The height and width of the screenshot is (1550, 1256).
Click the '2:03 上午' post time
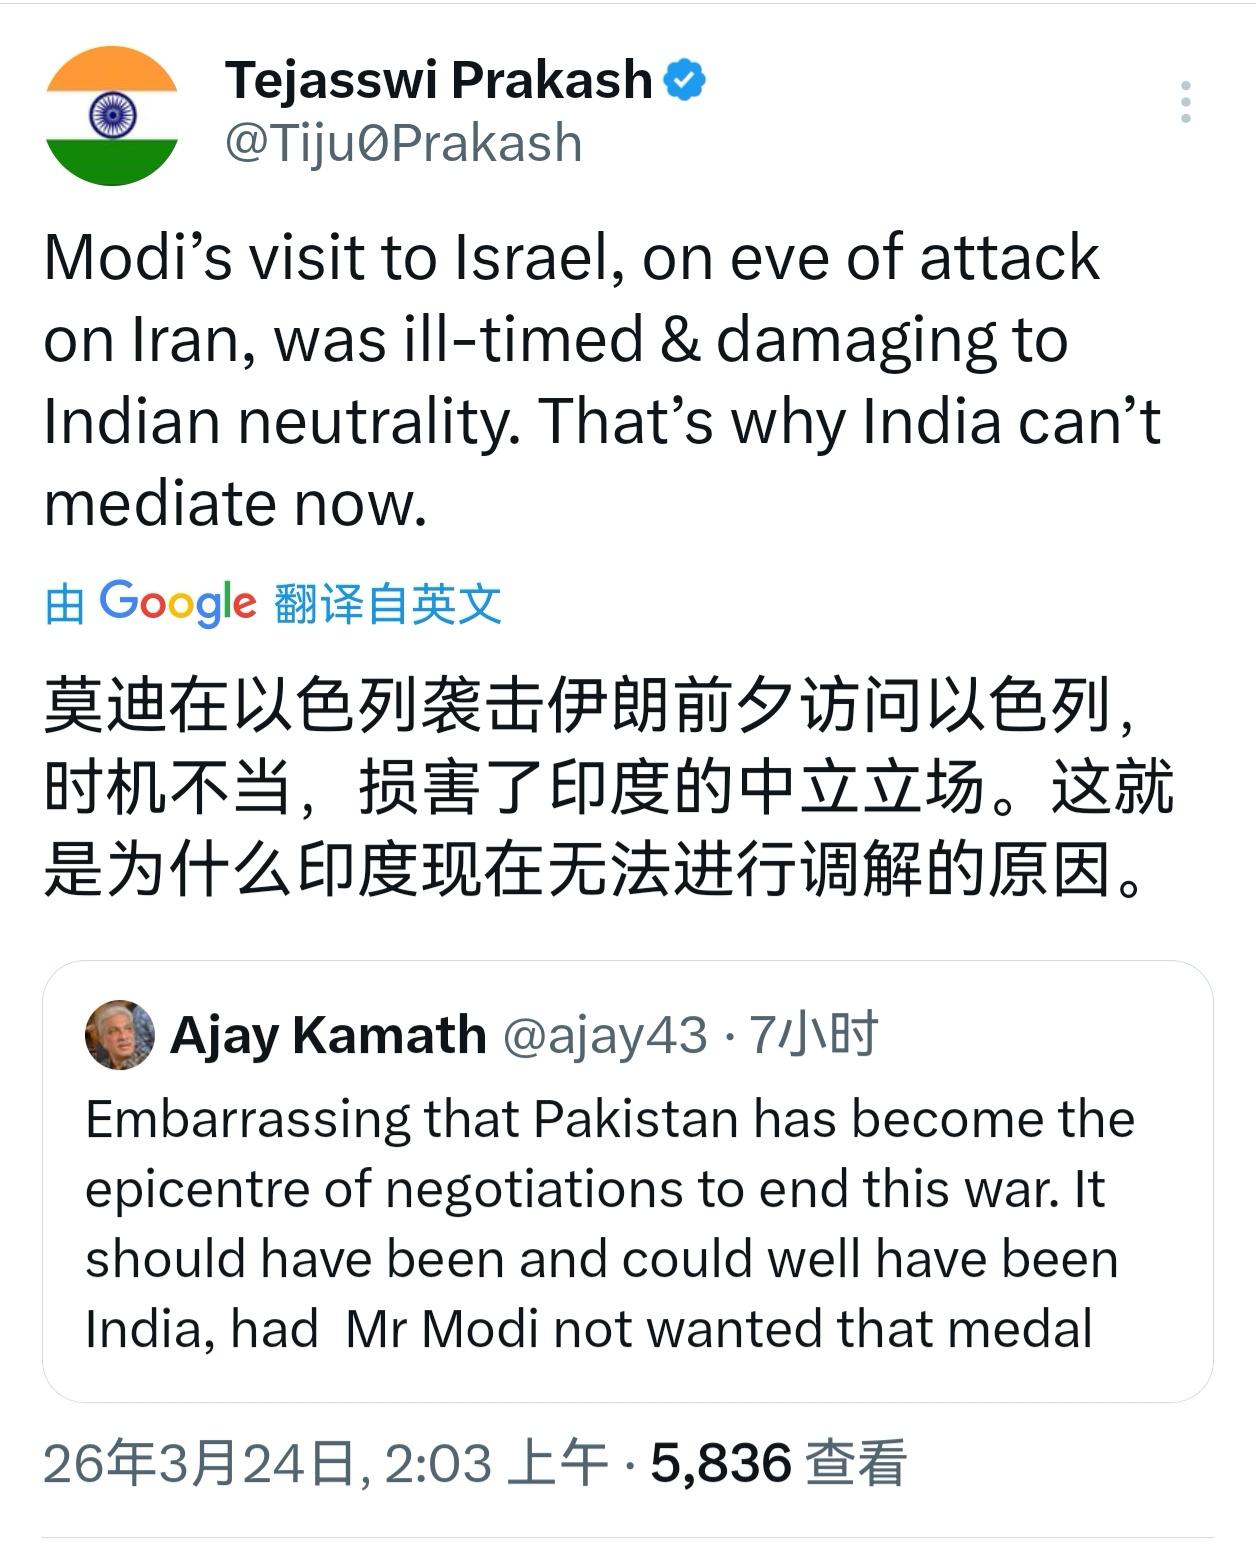(496, 1464)
